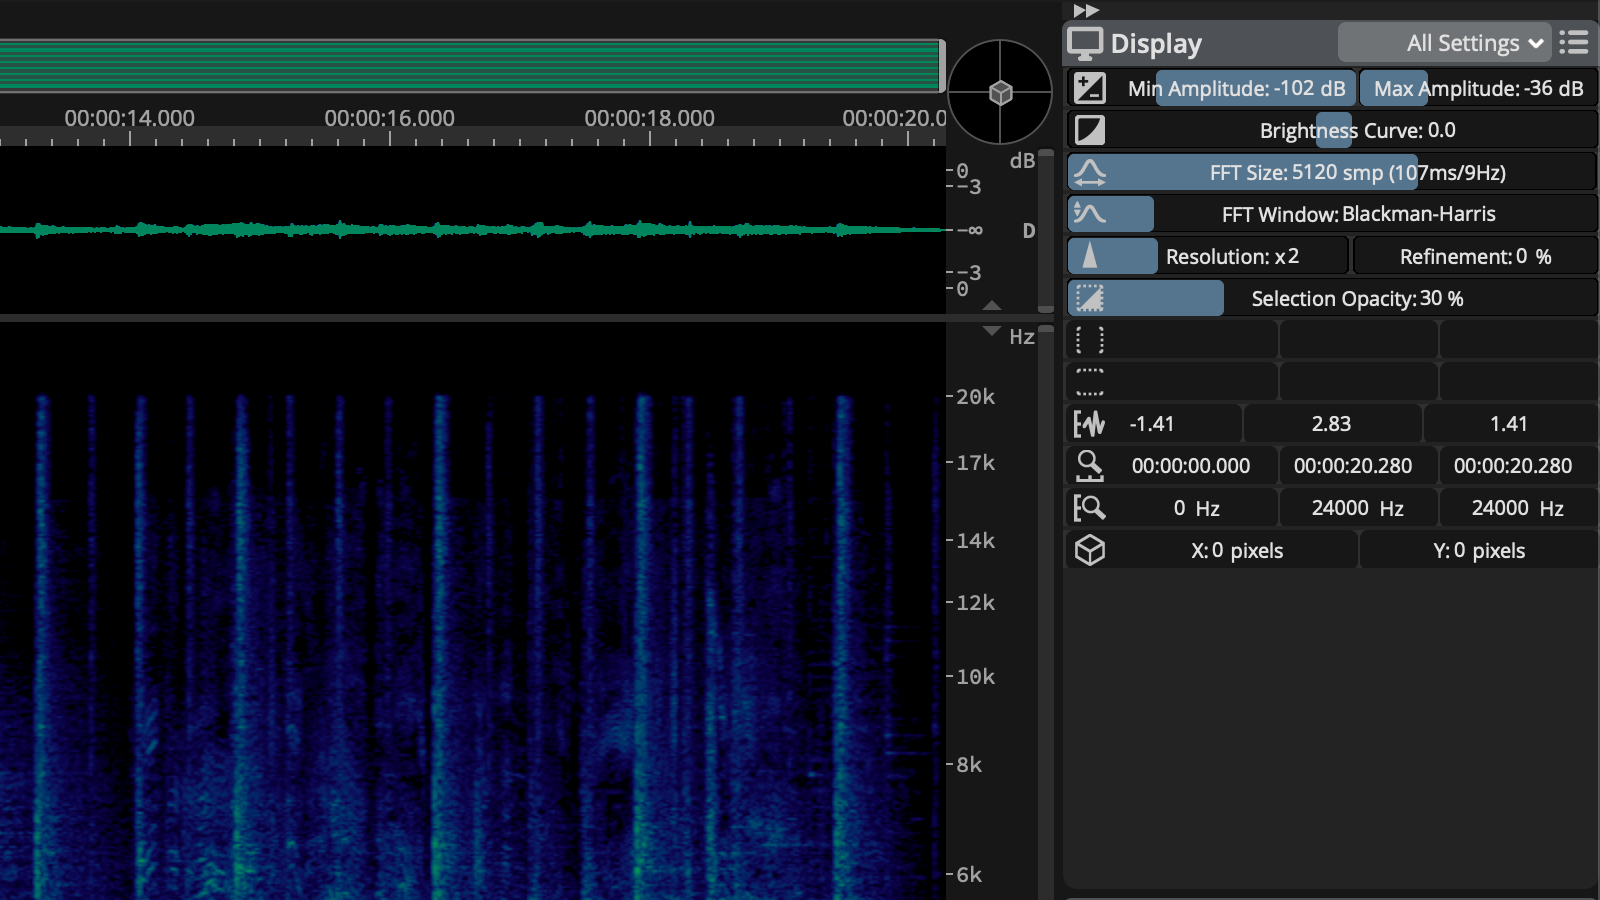Click the FFT Window shape icon
The image size is (1600, 900).
[1089, 214]
